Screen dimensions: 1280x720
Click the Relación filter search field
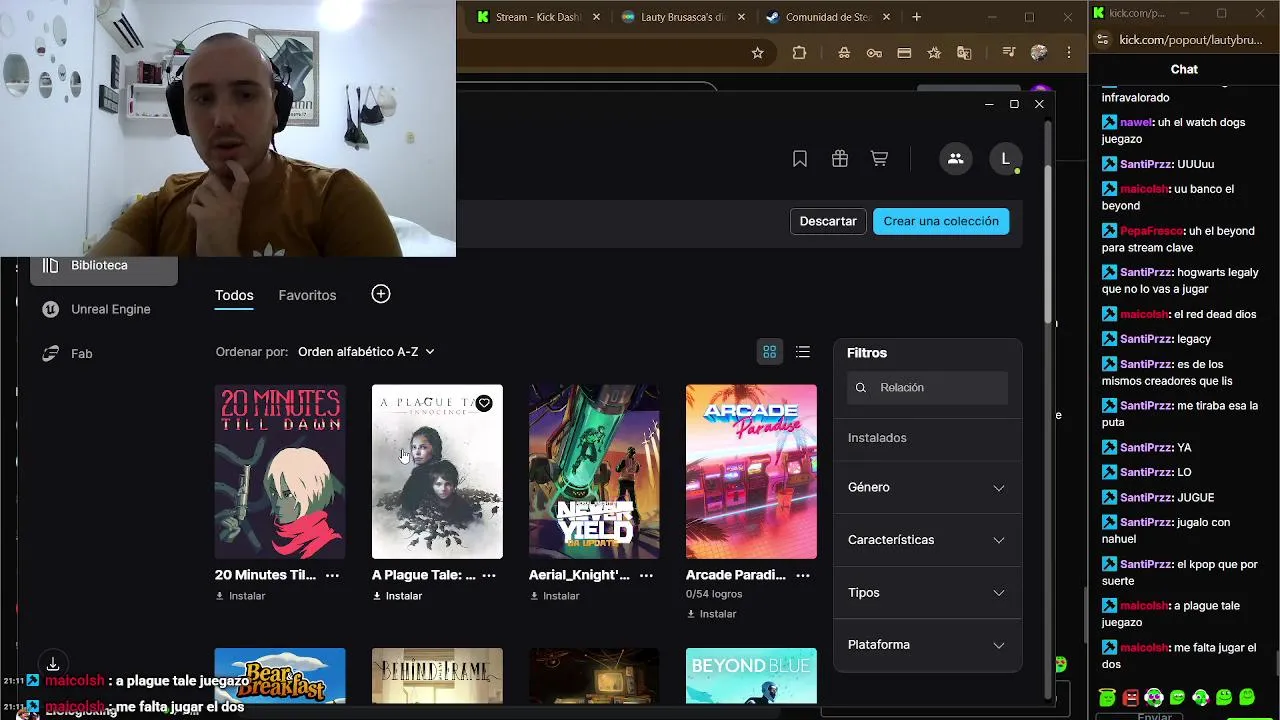click(927, 387)
